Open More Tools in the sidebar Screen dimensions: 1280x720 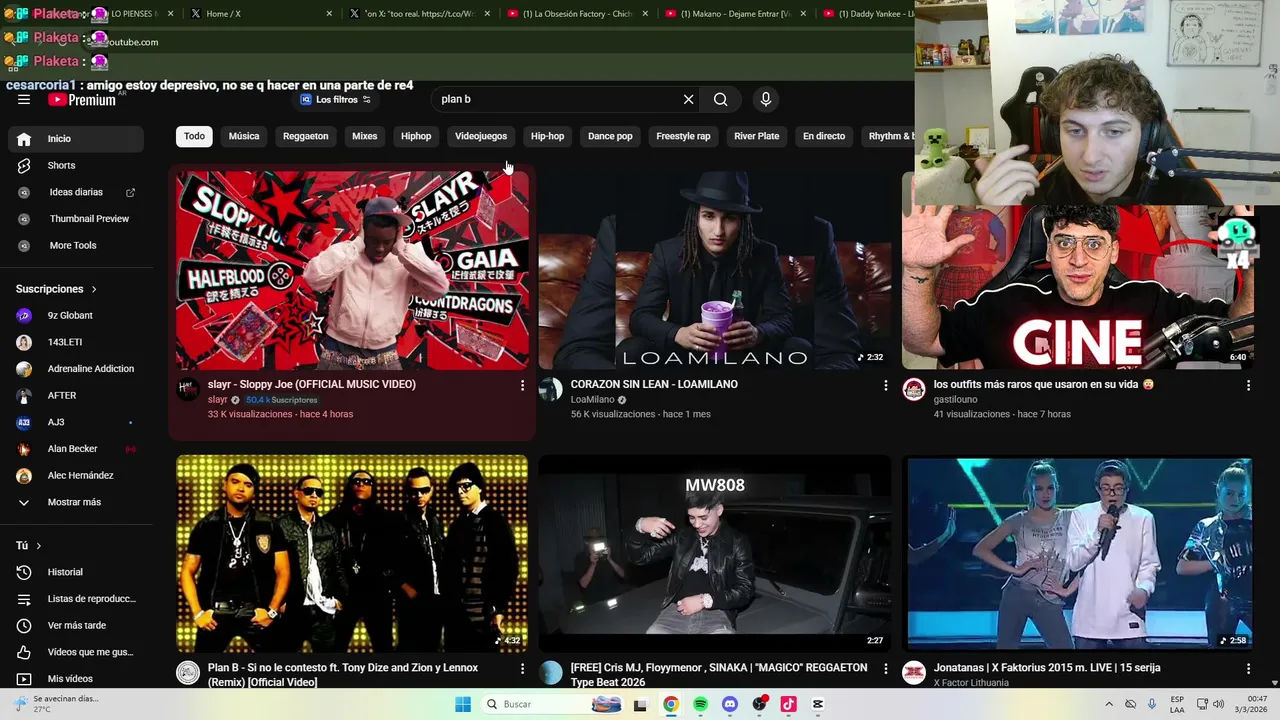pos(76,245)
